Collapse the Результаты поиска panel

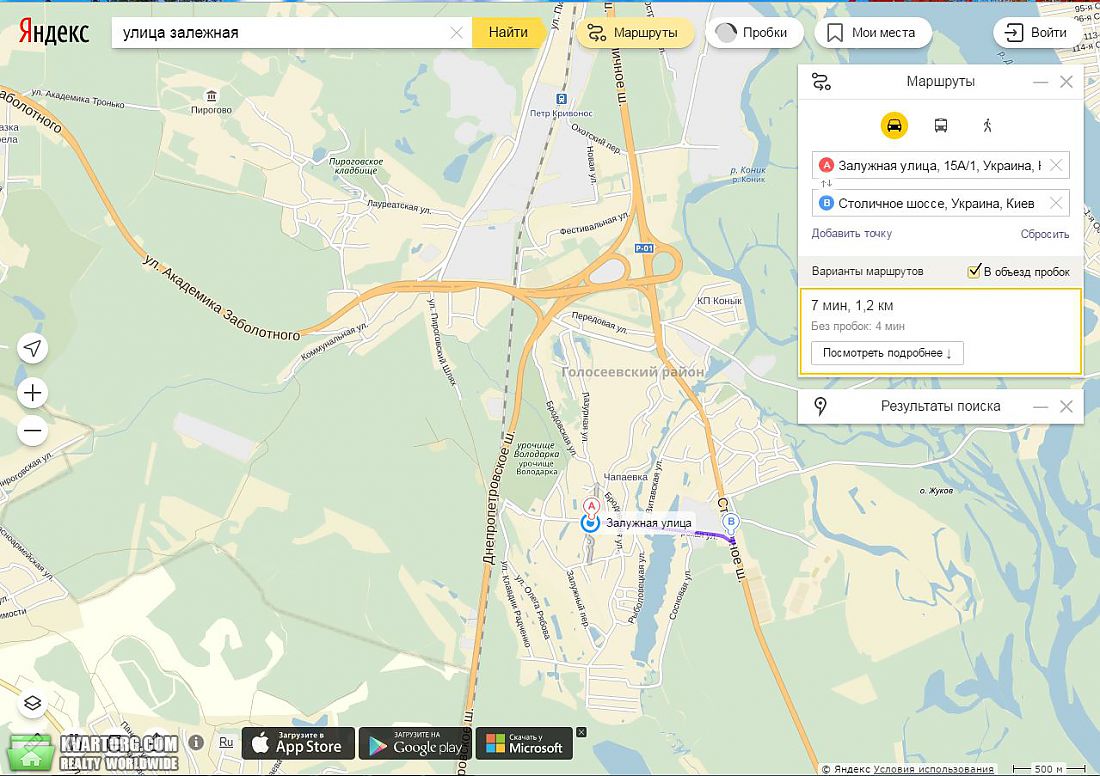(x=1040, y=407)
